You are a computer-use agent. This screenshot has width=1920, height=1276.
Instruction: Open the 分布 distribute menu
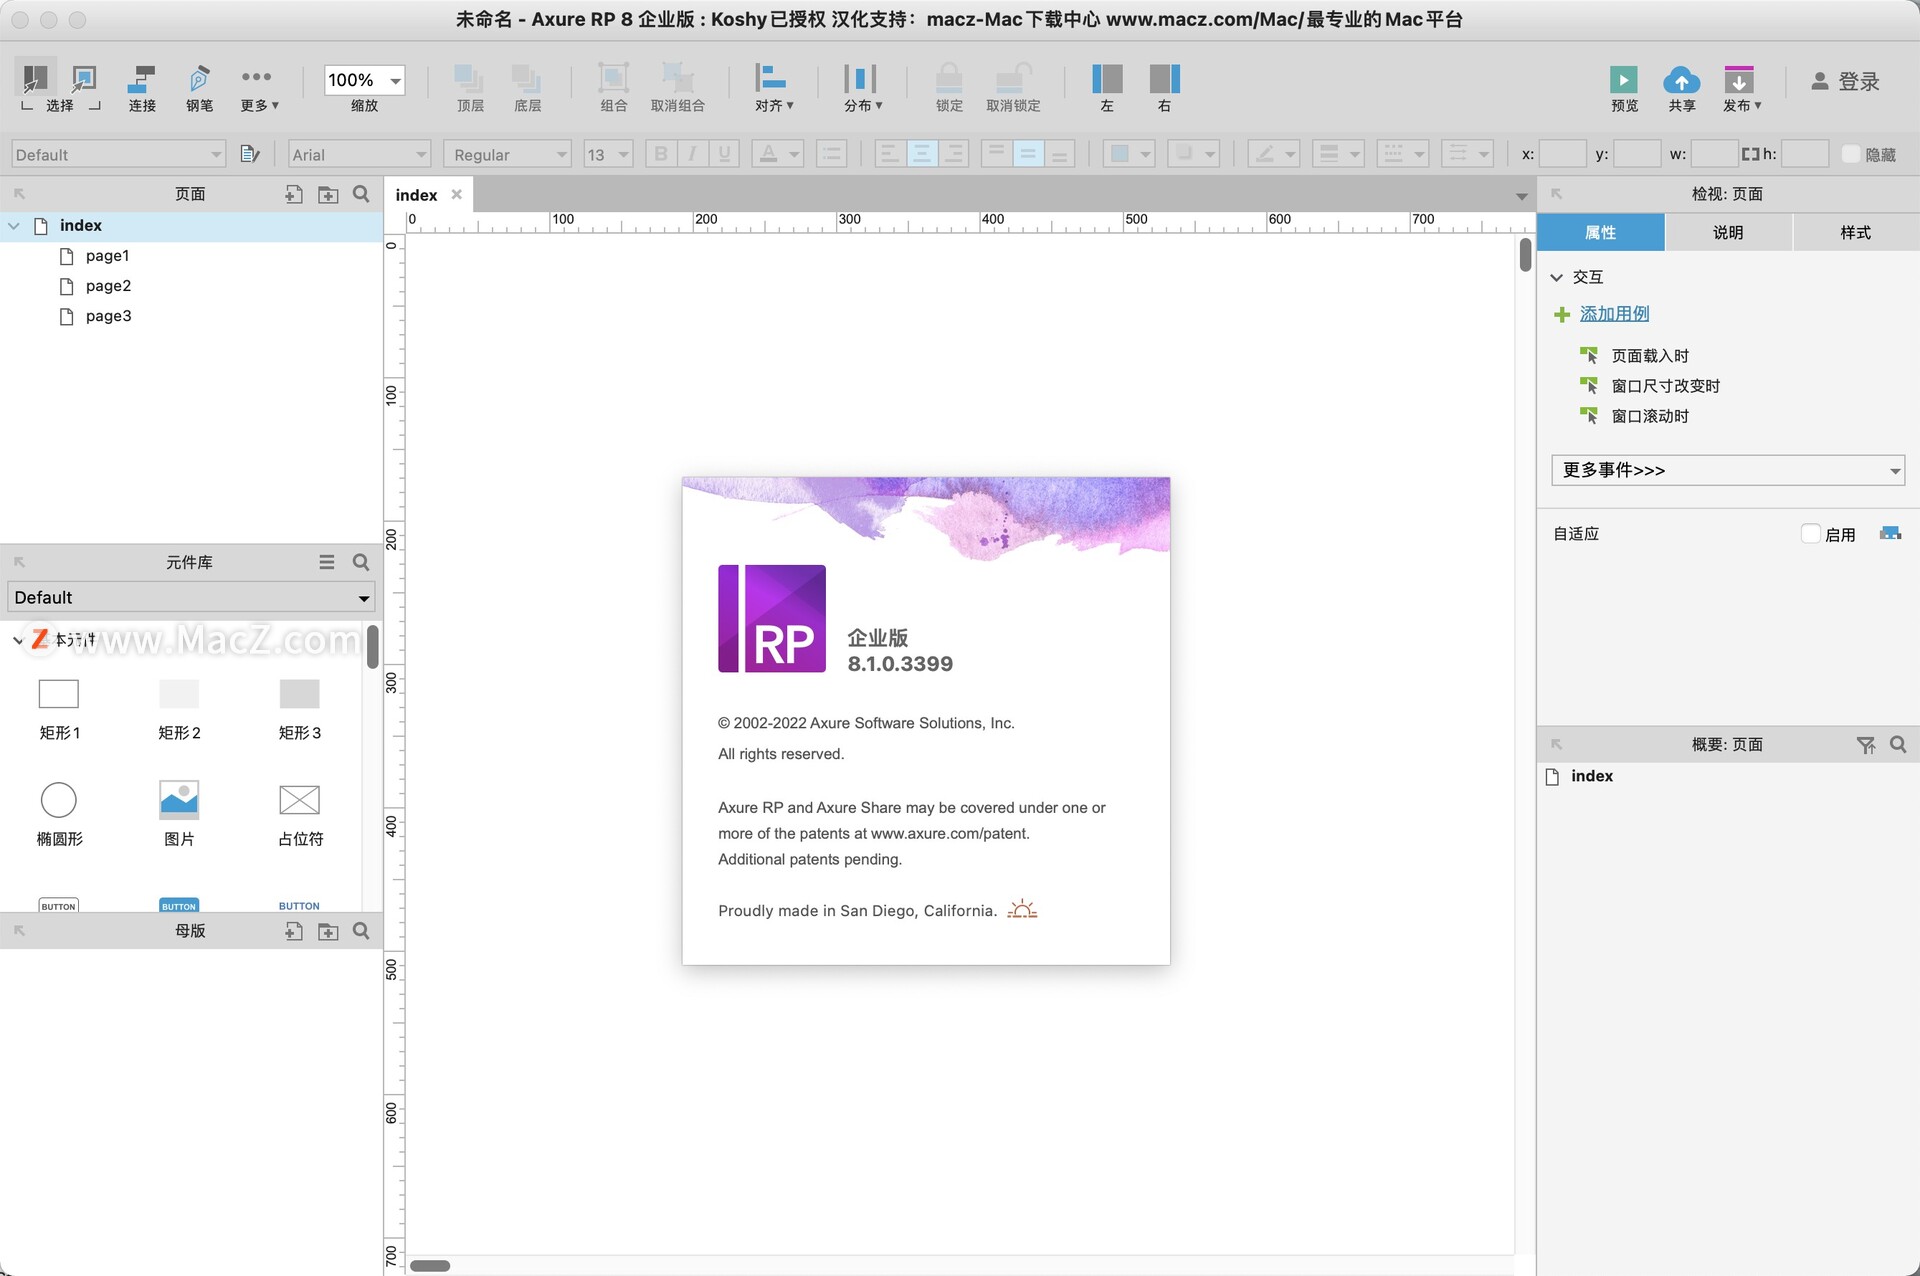tap(862, 88)
